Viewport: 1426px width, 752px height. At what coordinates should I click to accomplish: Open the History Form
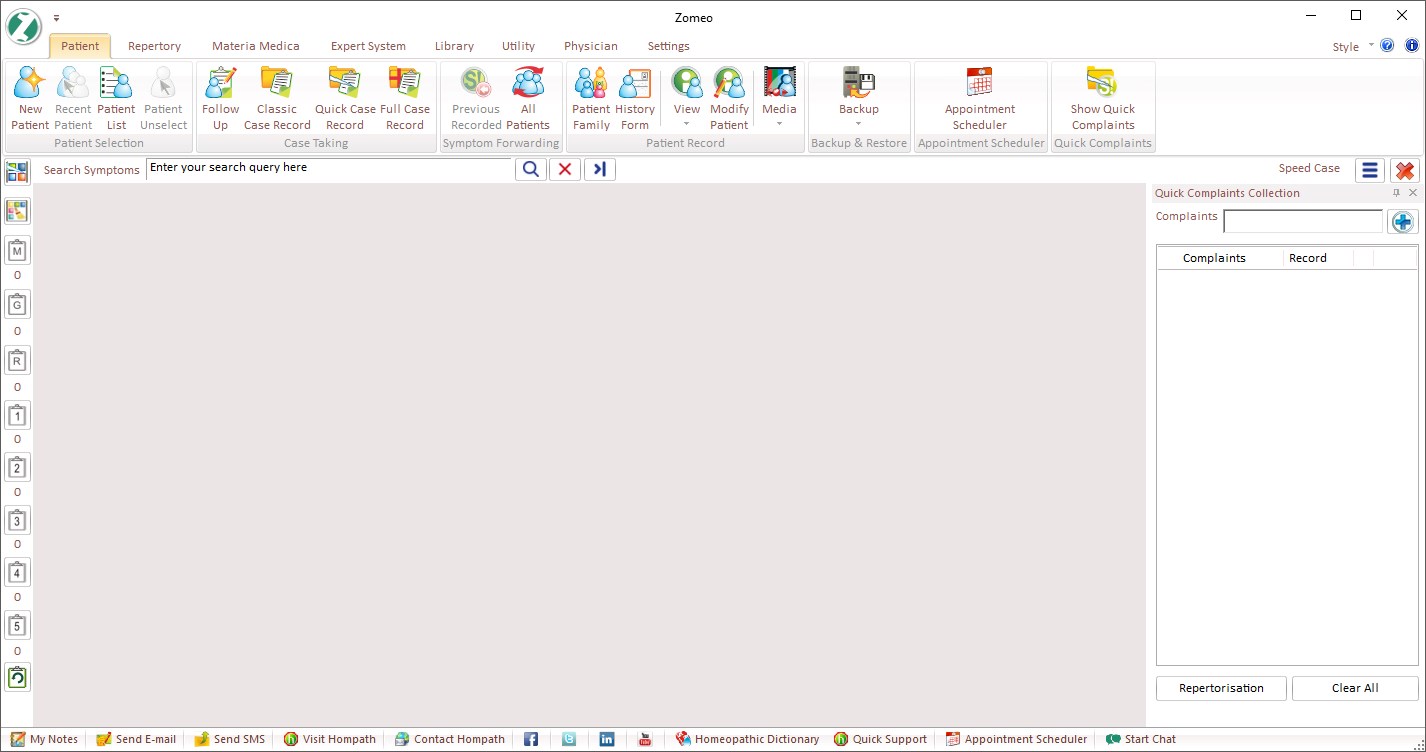635,98
